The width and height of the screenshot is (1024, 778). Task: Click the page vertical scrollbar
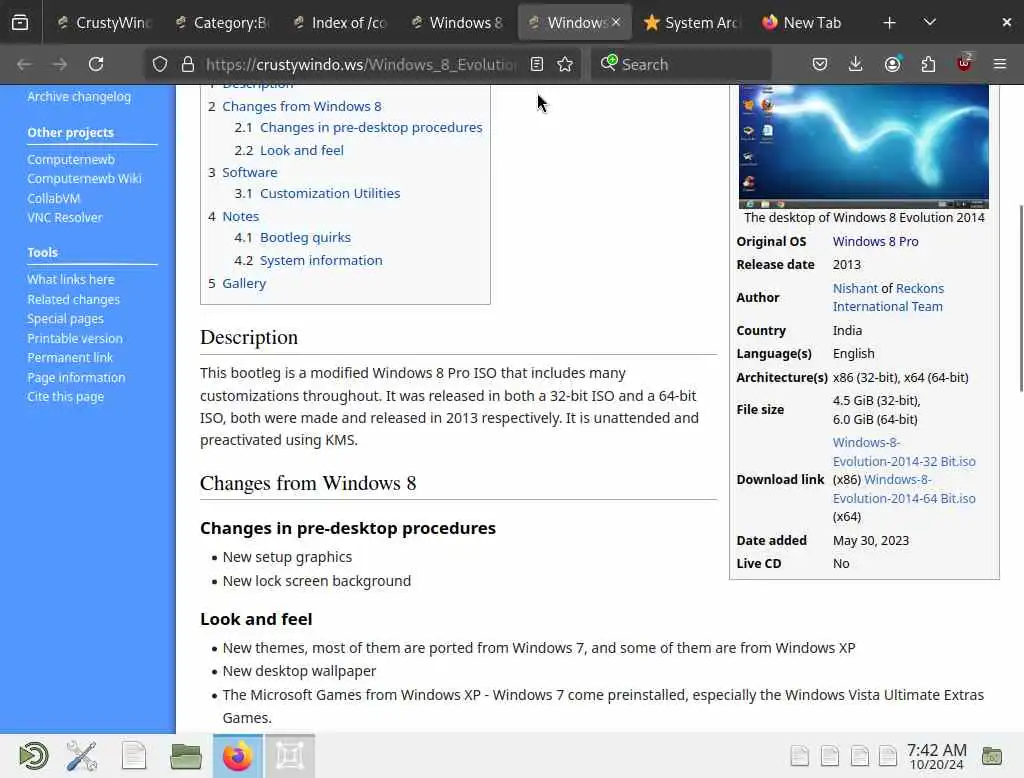click(1021, 299)
